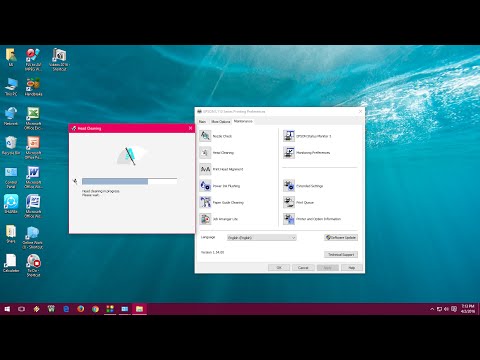This screenshot has height=360, width=480.
Task: Open This PC desktop icon
Action: coord(11,87)
